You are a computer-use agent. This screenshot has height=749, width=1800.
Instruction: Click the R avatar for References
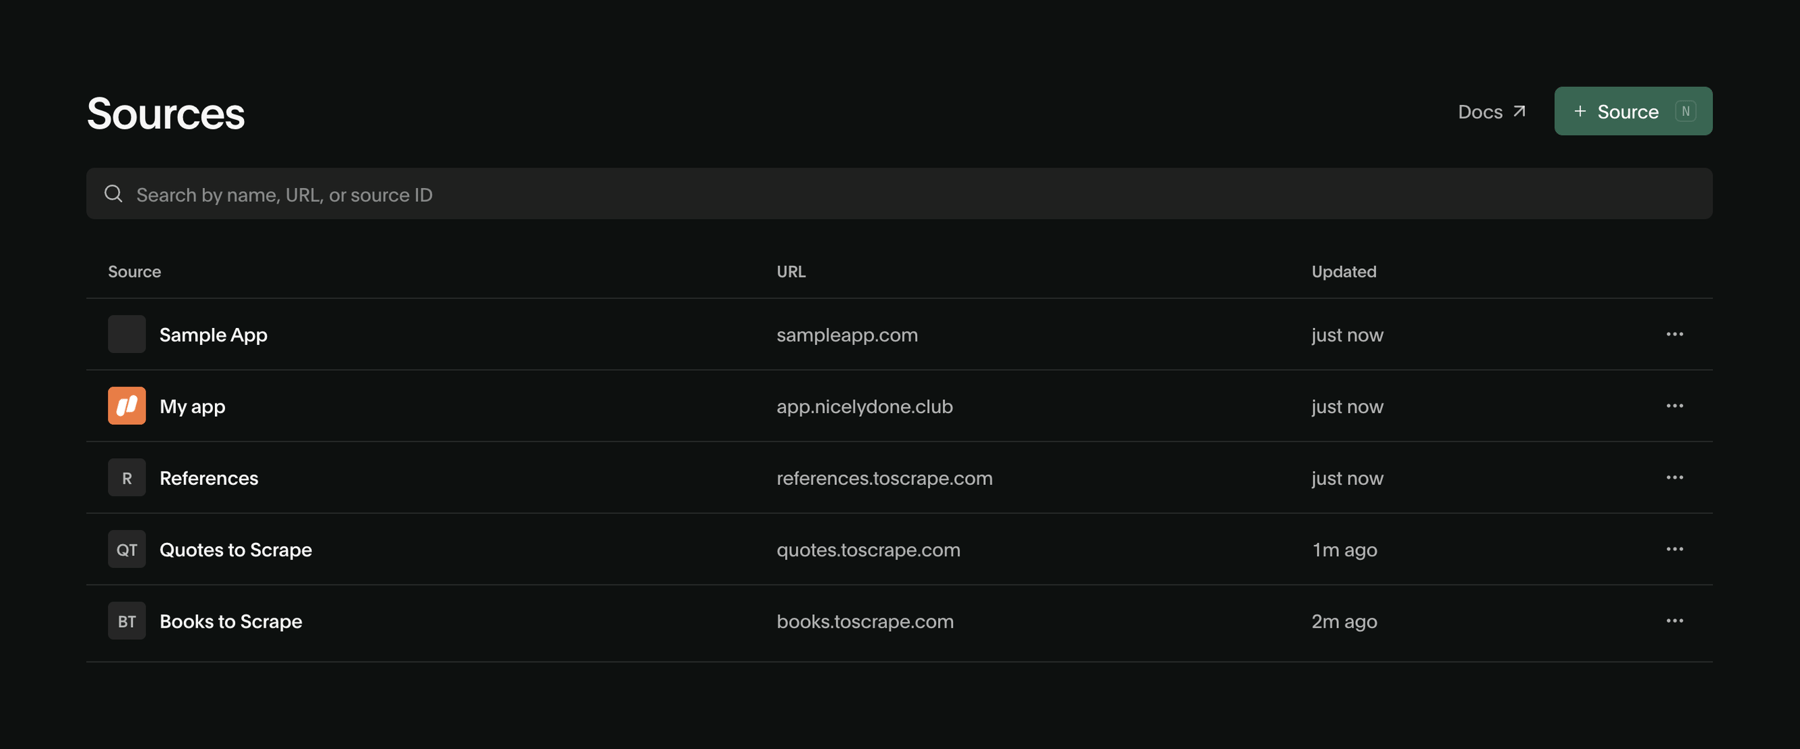tap(127, 478)
